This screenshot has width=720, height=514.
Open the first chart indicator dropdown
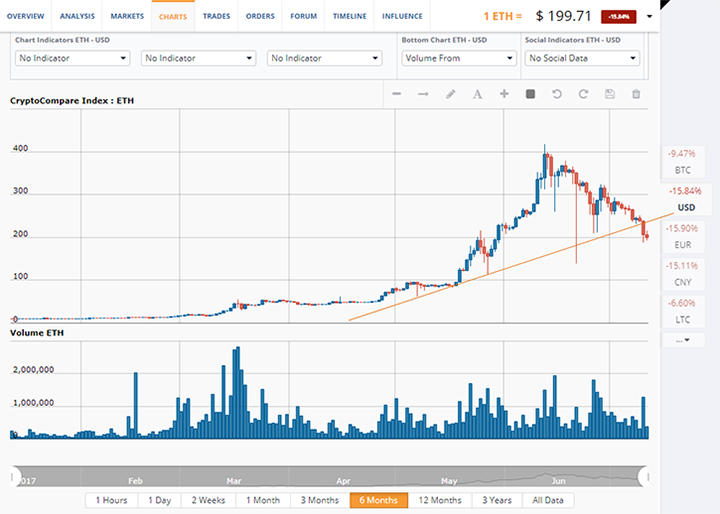[73, 58]
